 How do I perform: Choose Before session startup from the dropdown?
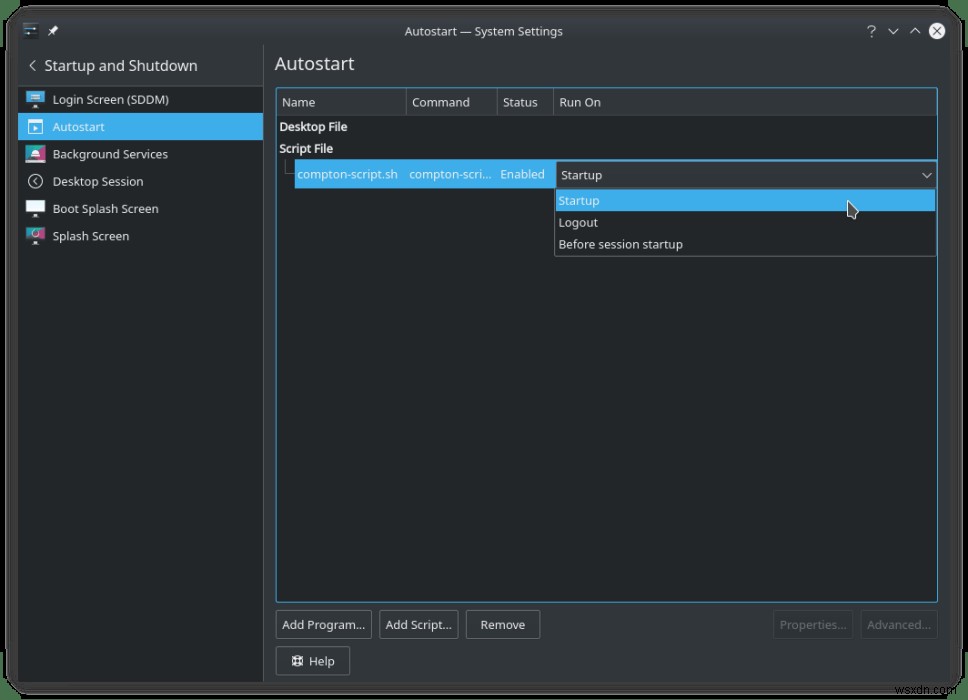click(x=620, y=244)
